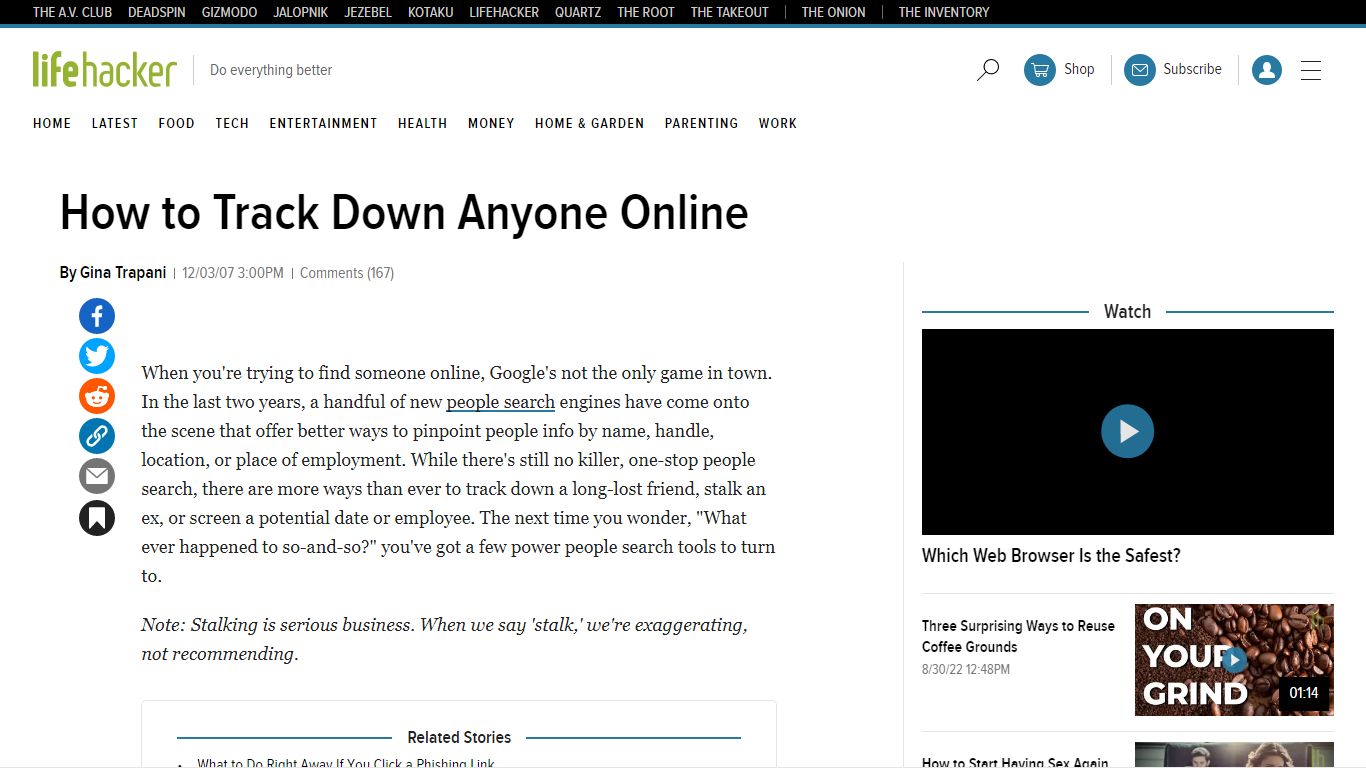Jump to Comments (167)
This screenshot has width=1366, height=768.
point(347,273)
